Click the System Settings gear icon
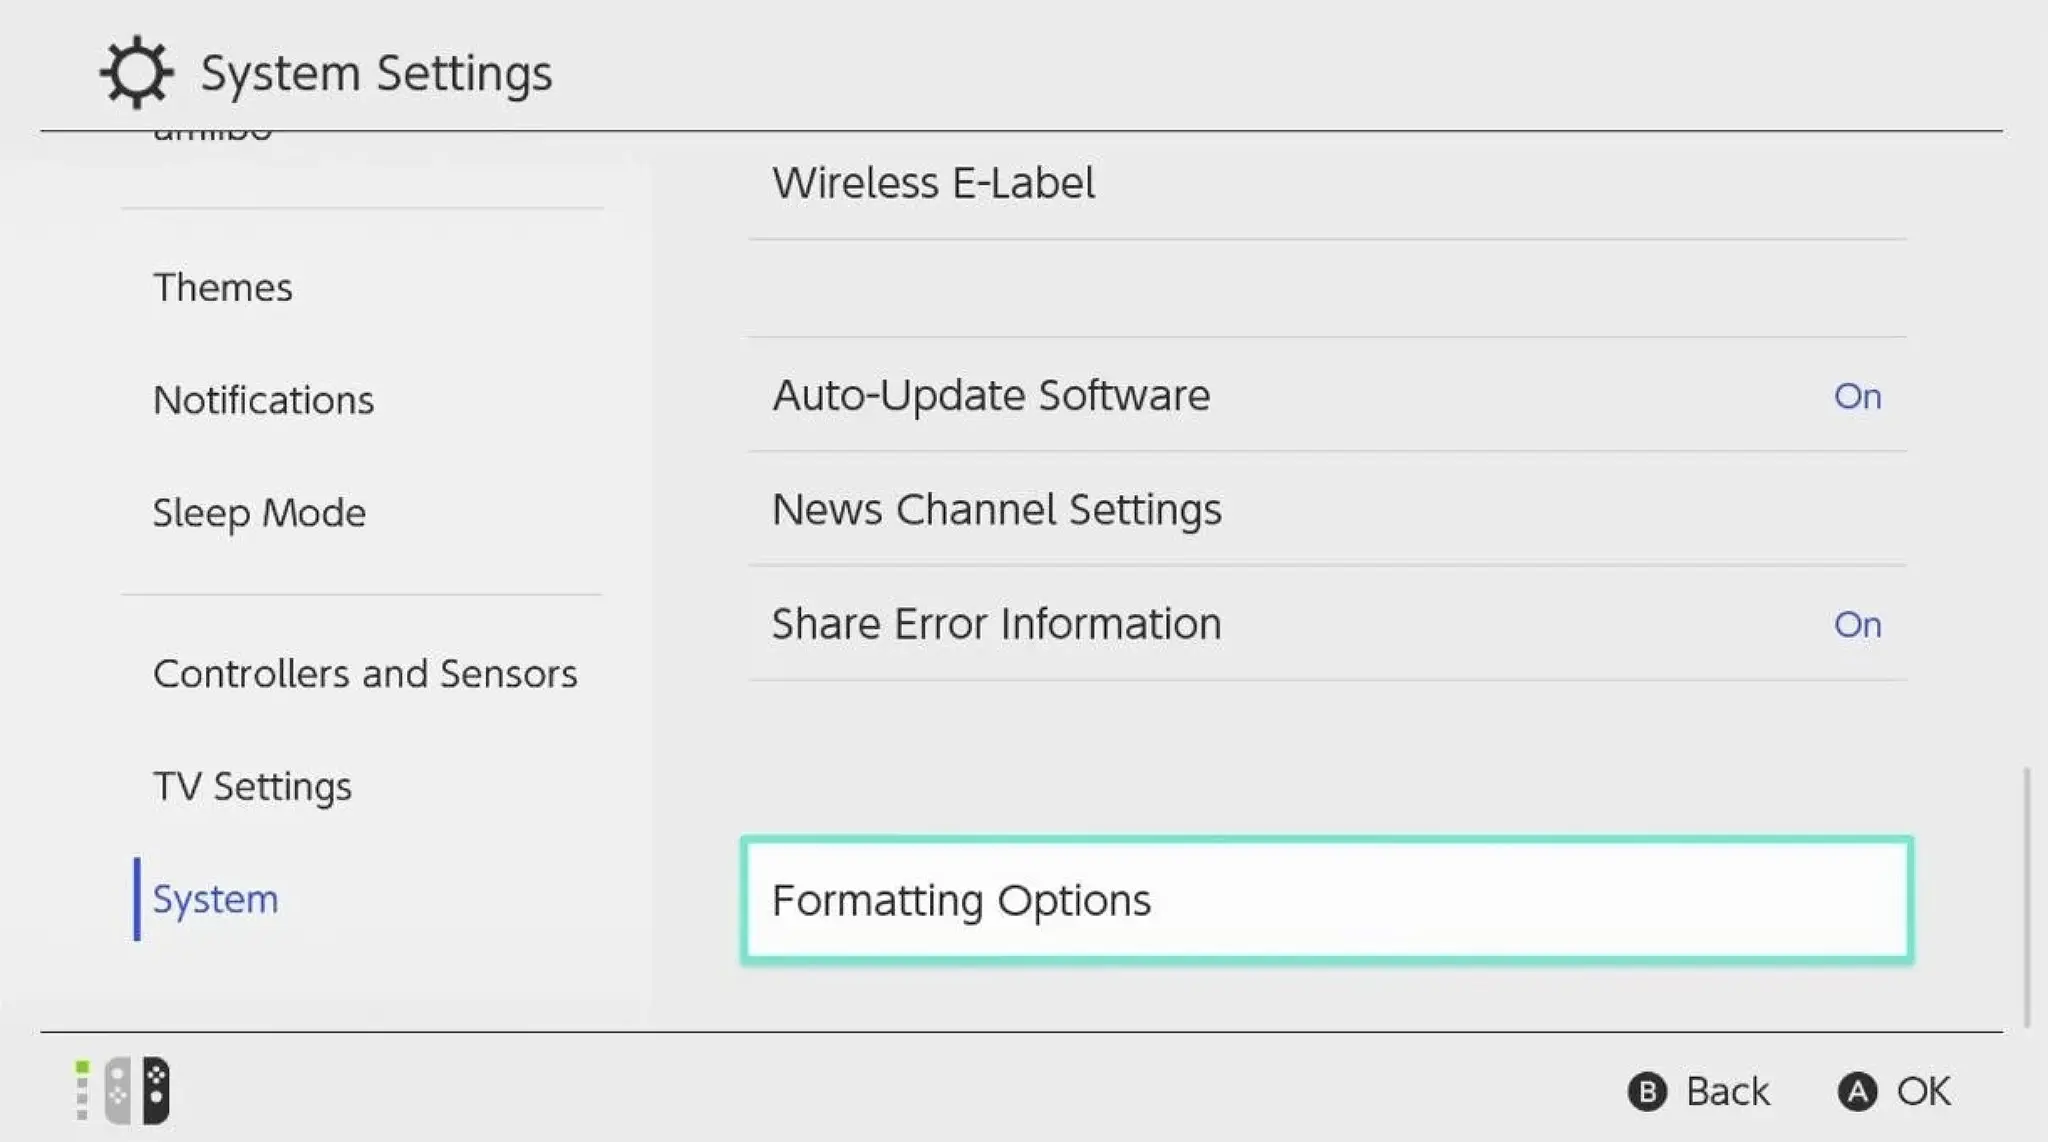Image resolution: width=2048 pixels, height=1142 pixels. point(135,70)
